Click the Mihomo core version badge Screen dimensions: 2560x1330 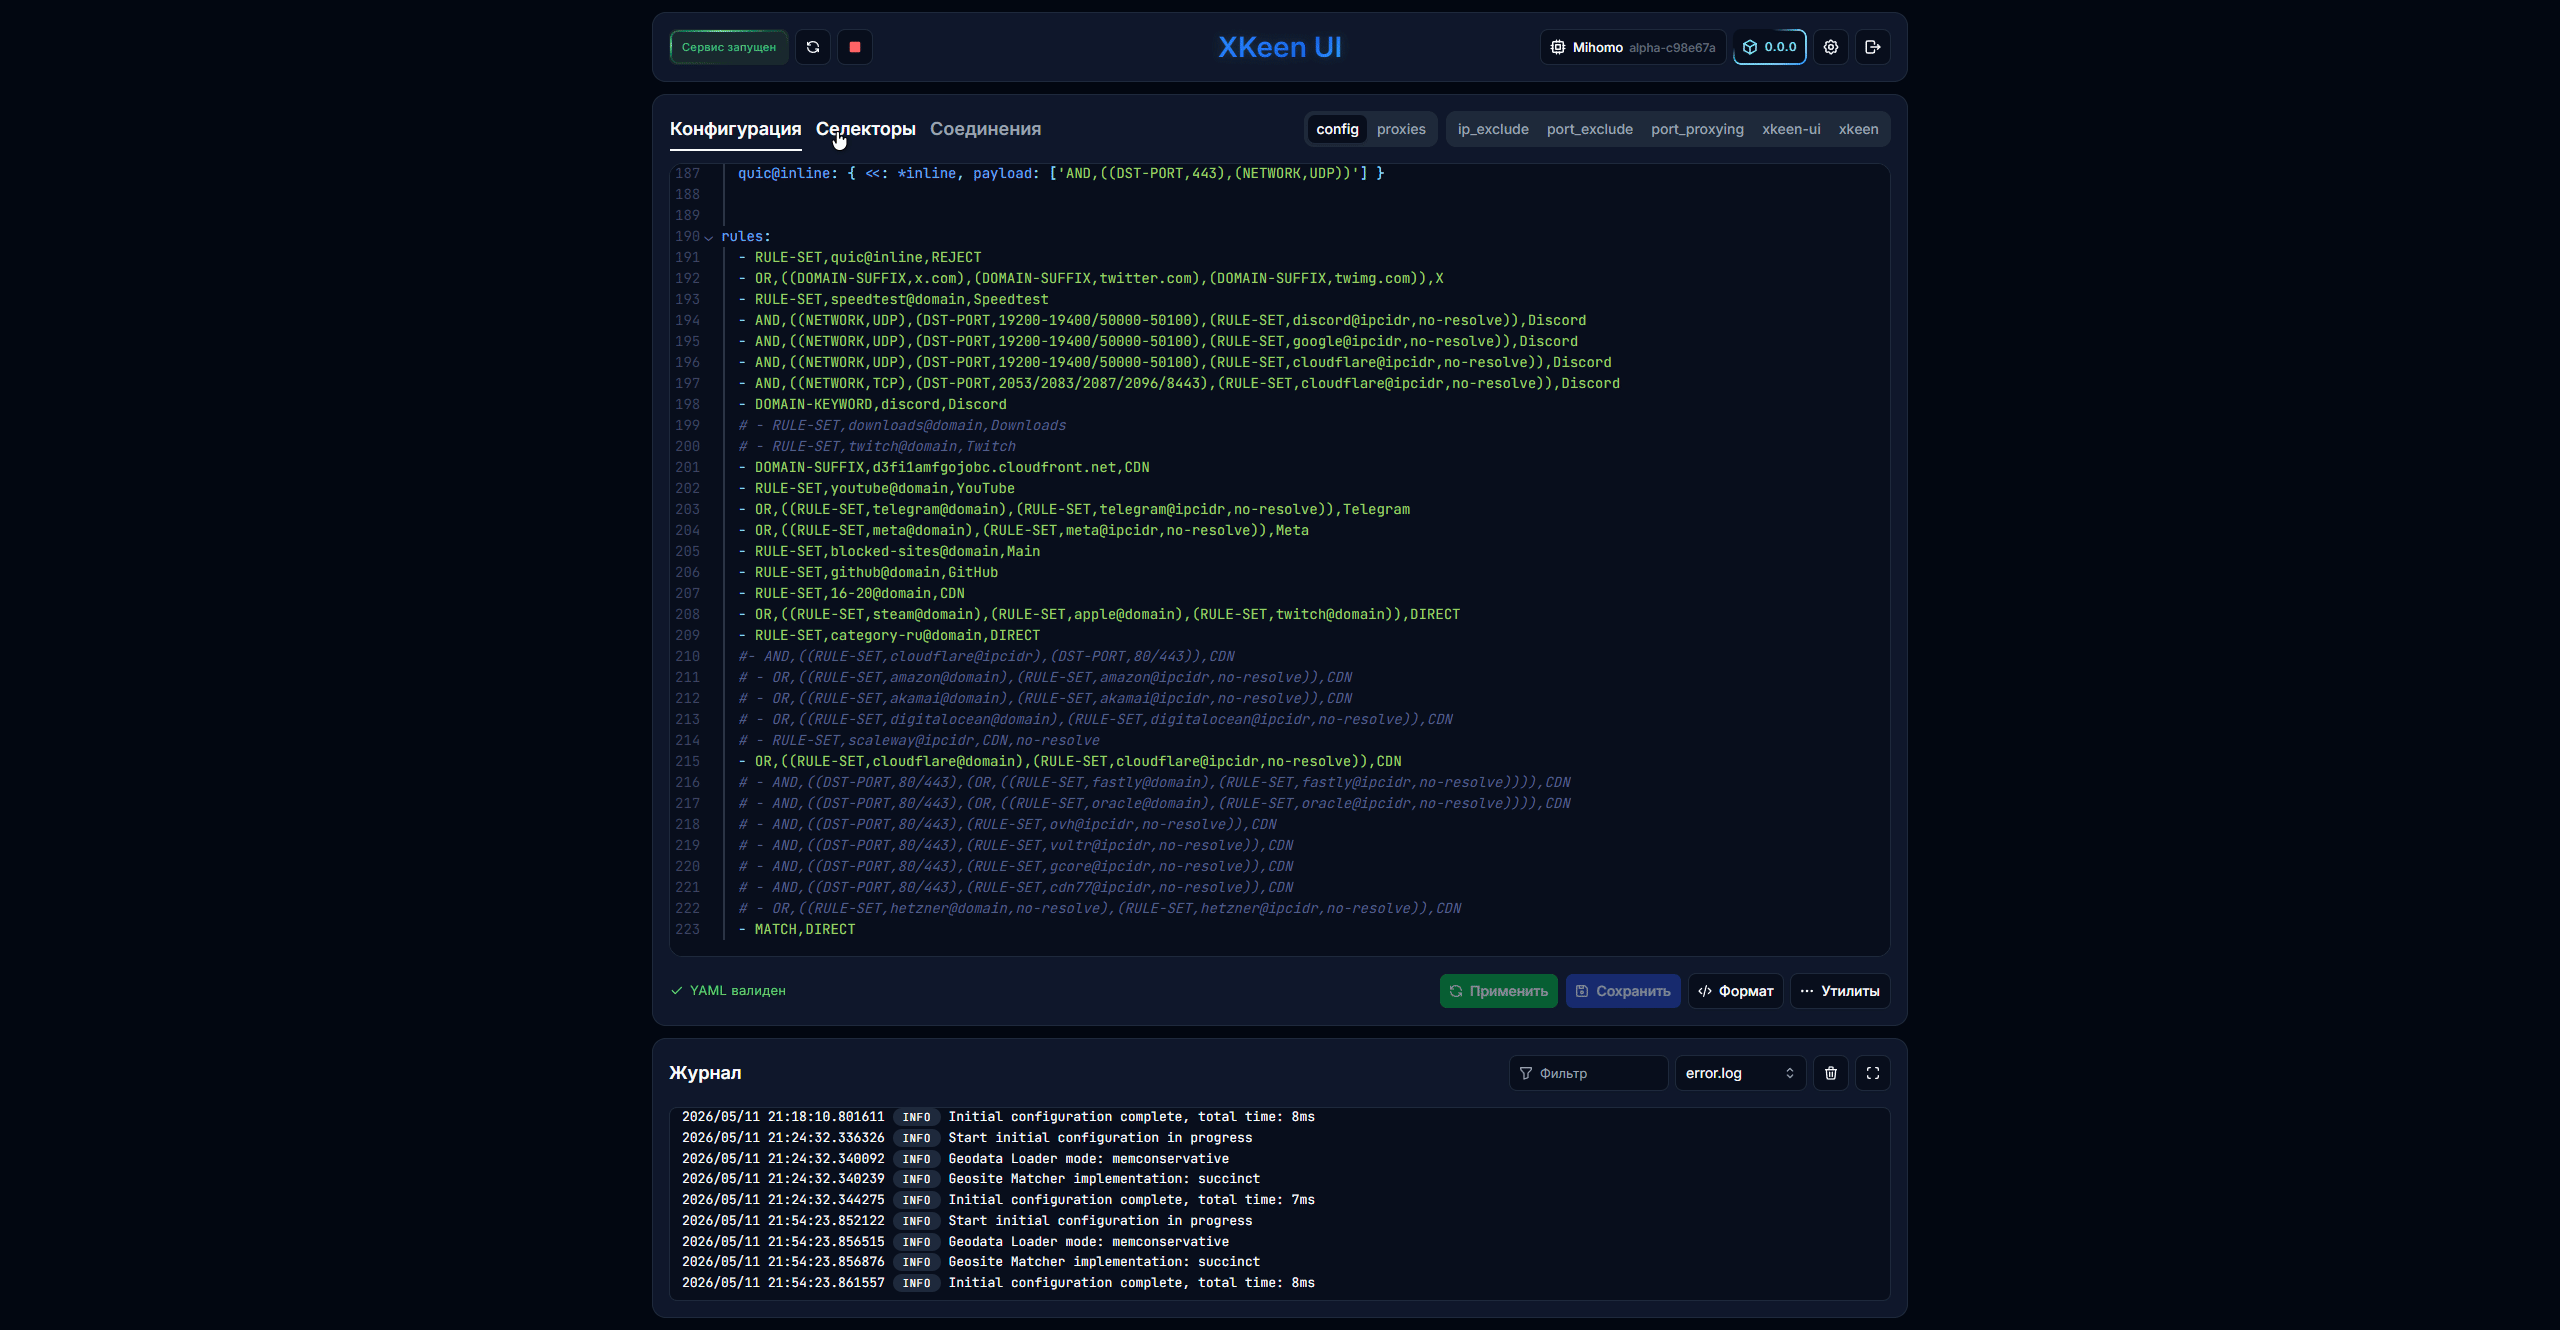pos(1633,47)
